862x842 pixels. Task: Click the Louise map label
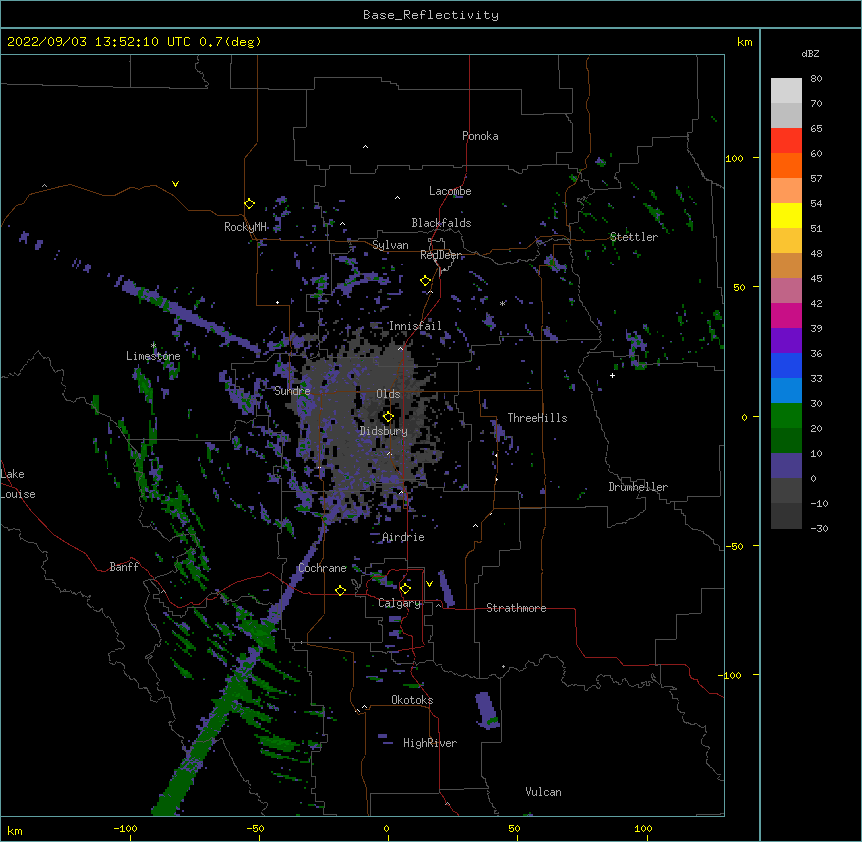(18, 494)
